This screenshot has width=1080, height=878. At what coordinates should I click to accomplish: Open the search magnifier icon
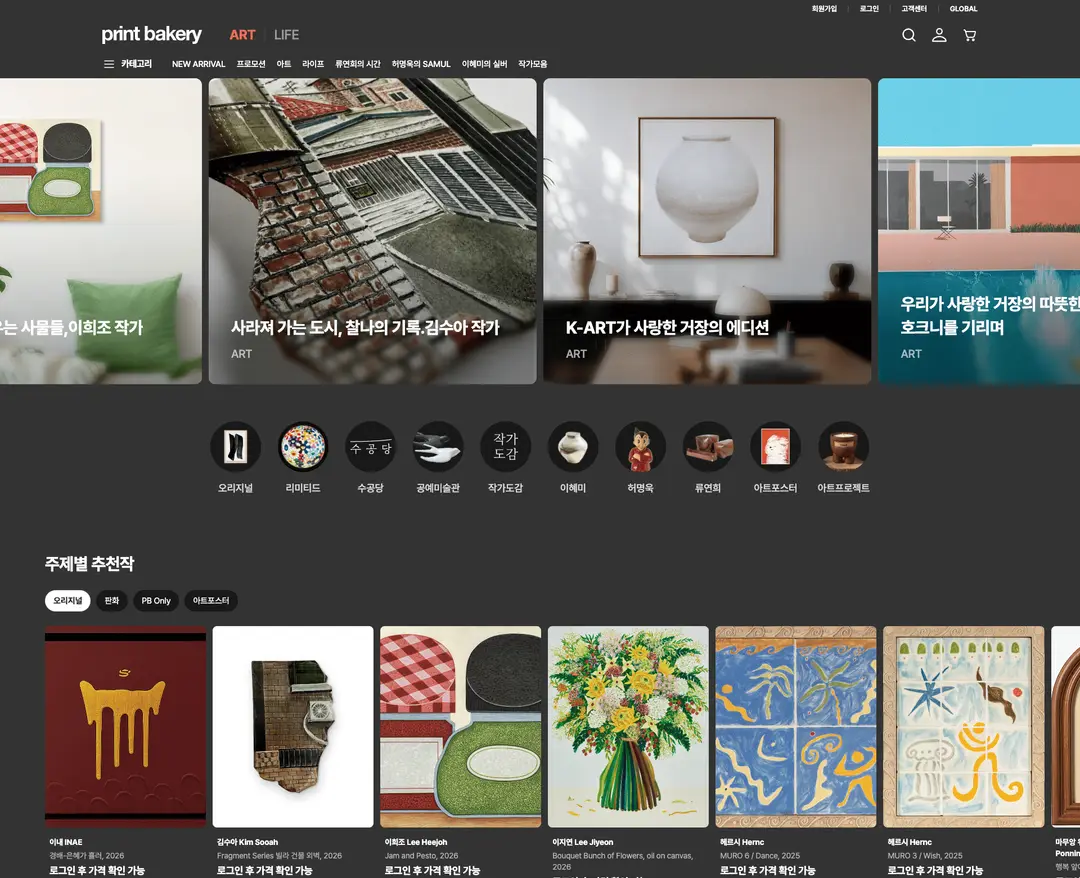pos(908,35)
